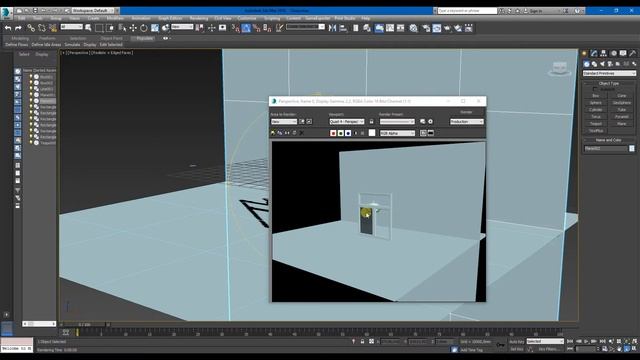Open the selection filter dropdown in toolbar

pos(71,27)
